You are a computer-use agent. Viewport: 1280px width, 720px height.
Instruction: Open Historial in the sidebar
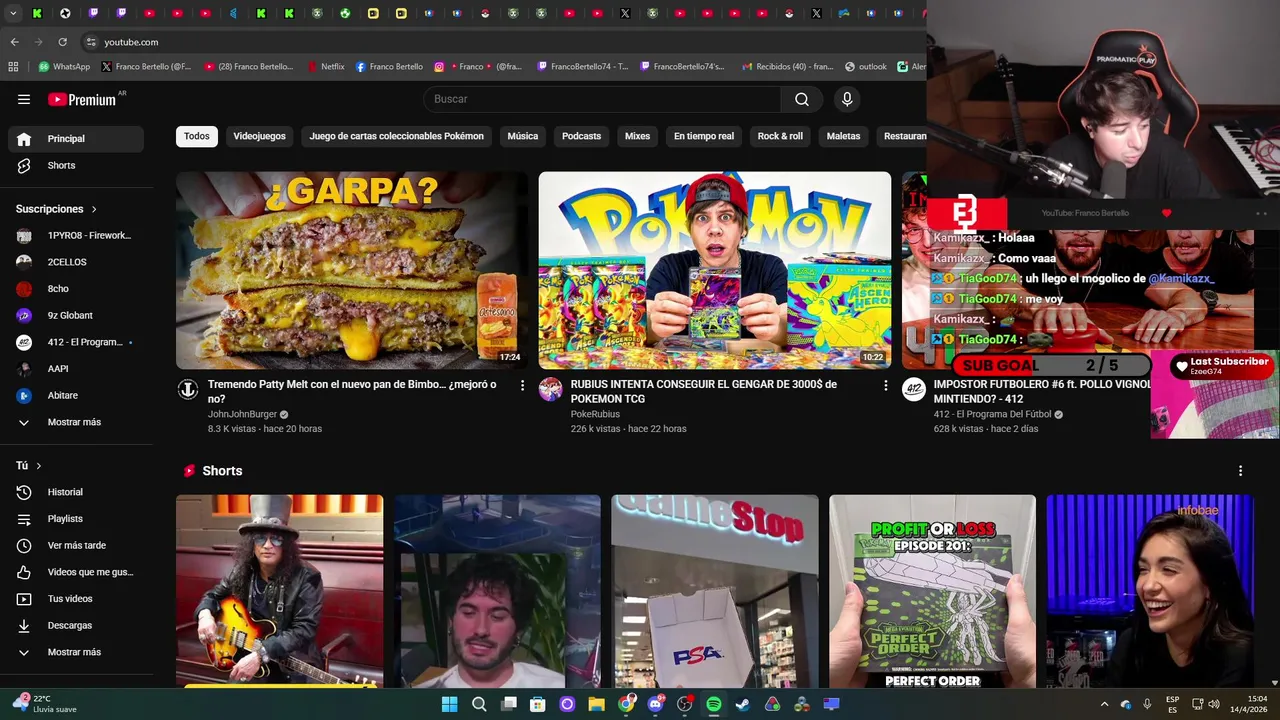click(x=76, y=492)
